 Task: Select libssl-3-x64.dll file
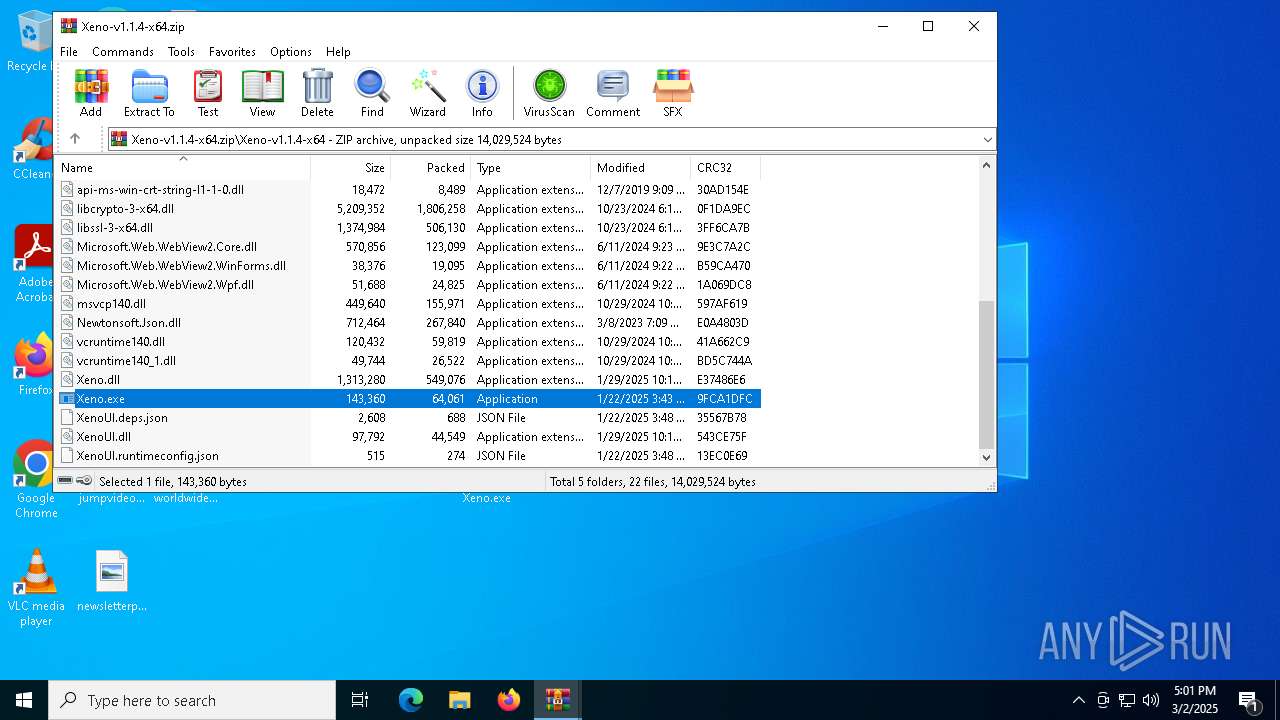[x=115, y=228]
